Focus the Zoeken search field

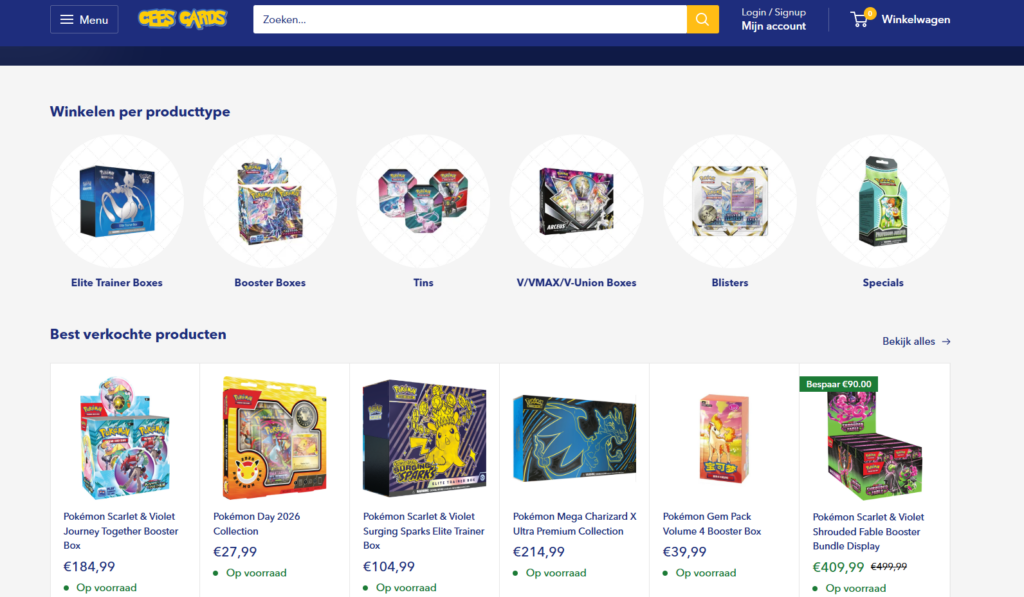(x=470, y=20)
